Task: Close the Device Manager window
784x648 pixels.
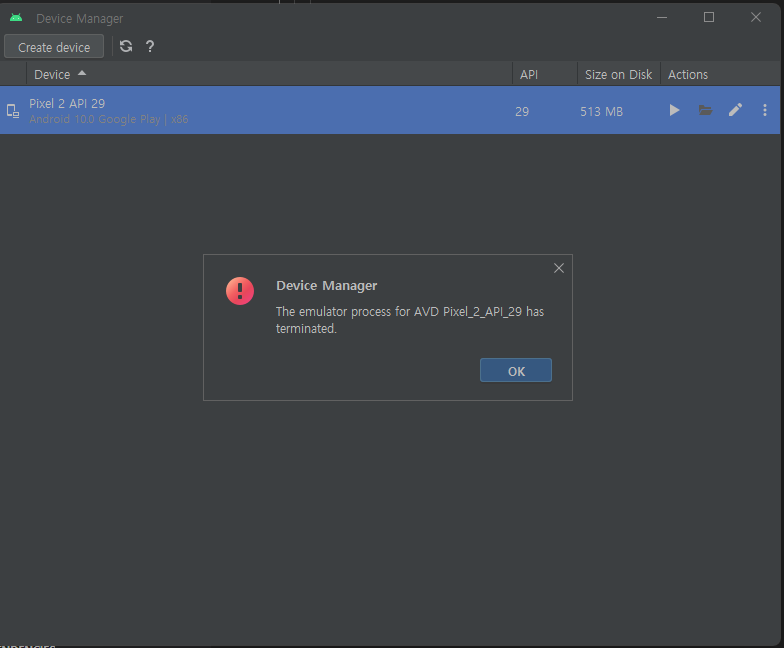Action: tap(756, 18)
